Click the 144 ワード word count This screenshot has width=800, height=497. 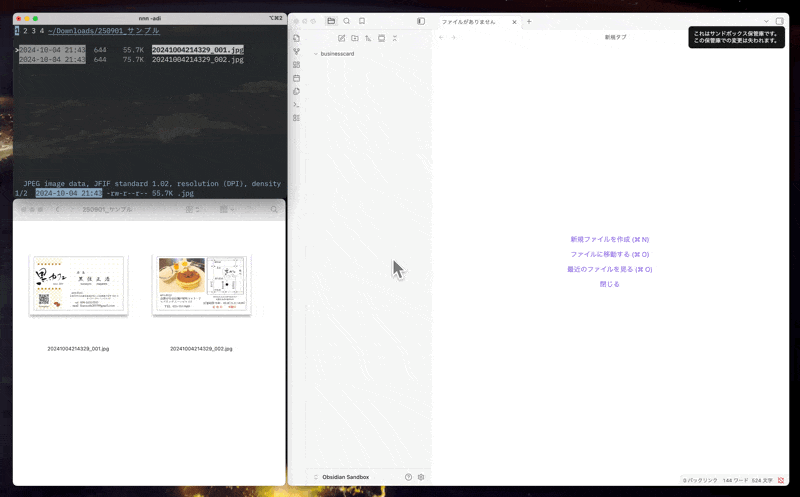pyautogui.click(x=735, y=480)
